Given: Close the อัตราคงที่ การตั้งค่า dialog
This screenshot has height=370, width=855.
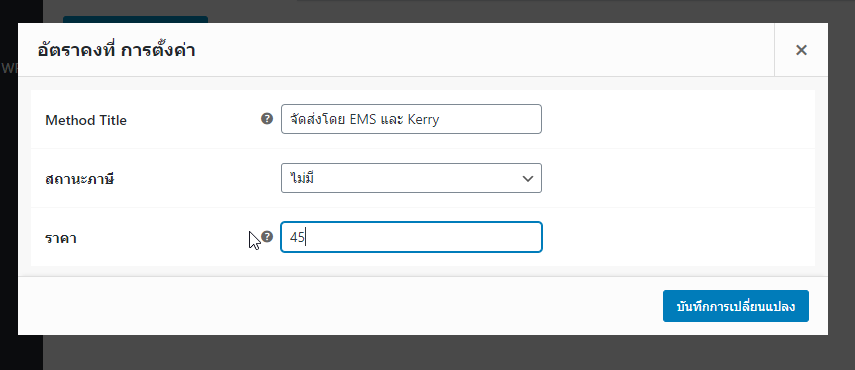Looking at the screenshot, I should (x=801, y=50).
